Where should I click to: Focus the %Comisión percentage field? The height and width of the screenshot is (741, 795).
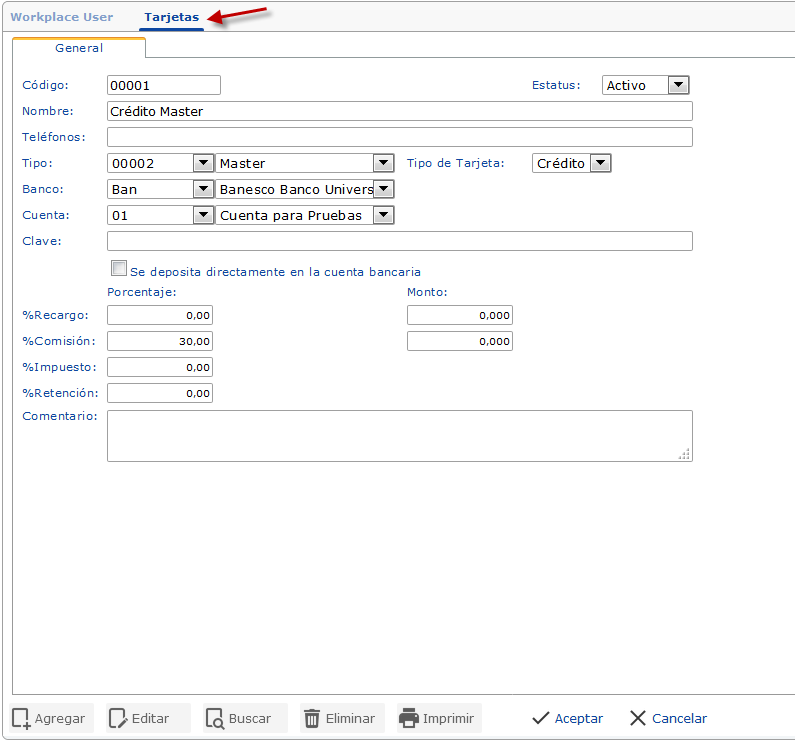160,341
